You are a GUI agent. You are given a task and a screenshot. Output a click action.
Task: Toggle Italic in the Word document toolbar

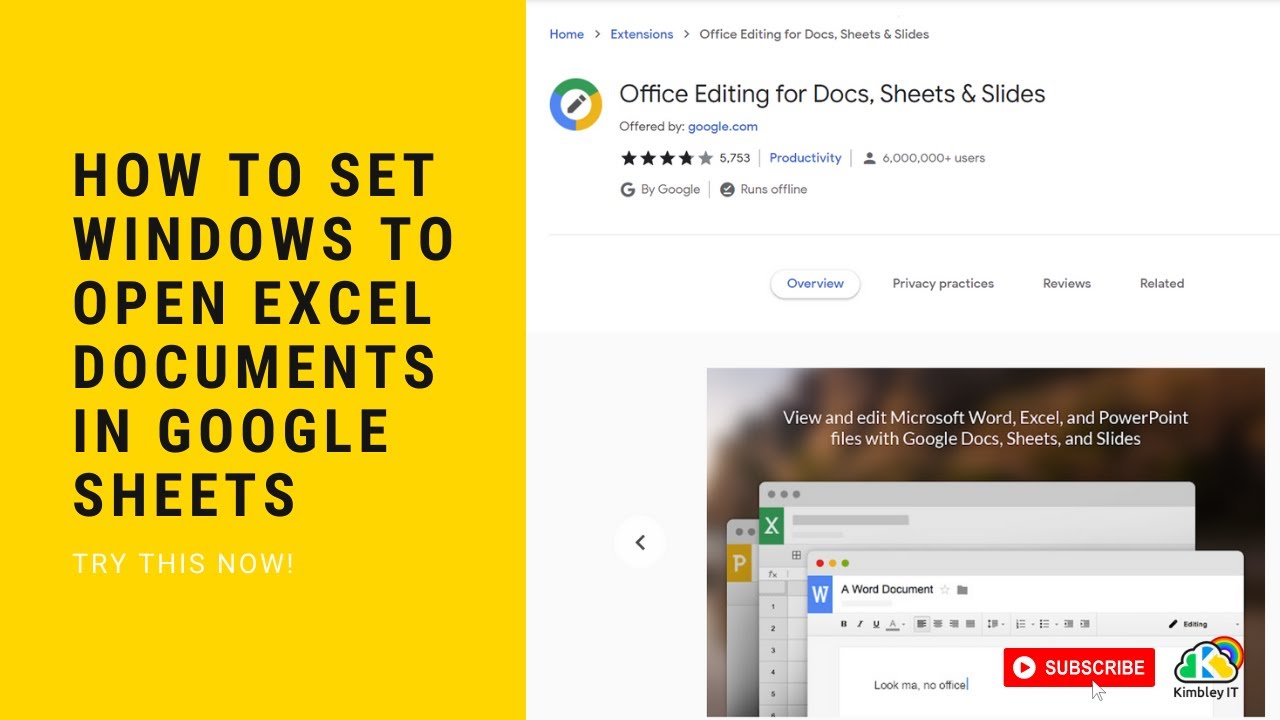click(860, 624)
